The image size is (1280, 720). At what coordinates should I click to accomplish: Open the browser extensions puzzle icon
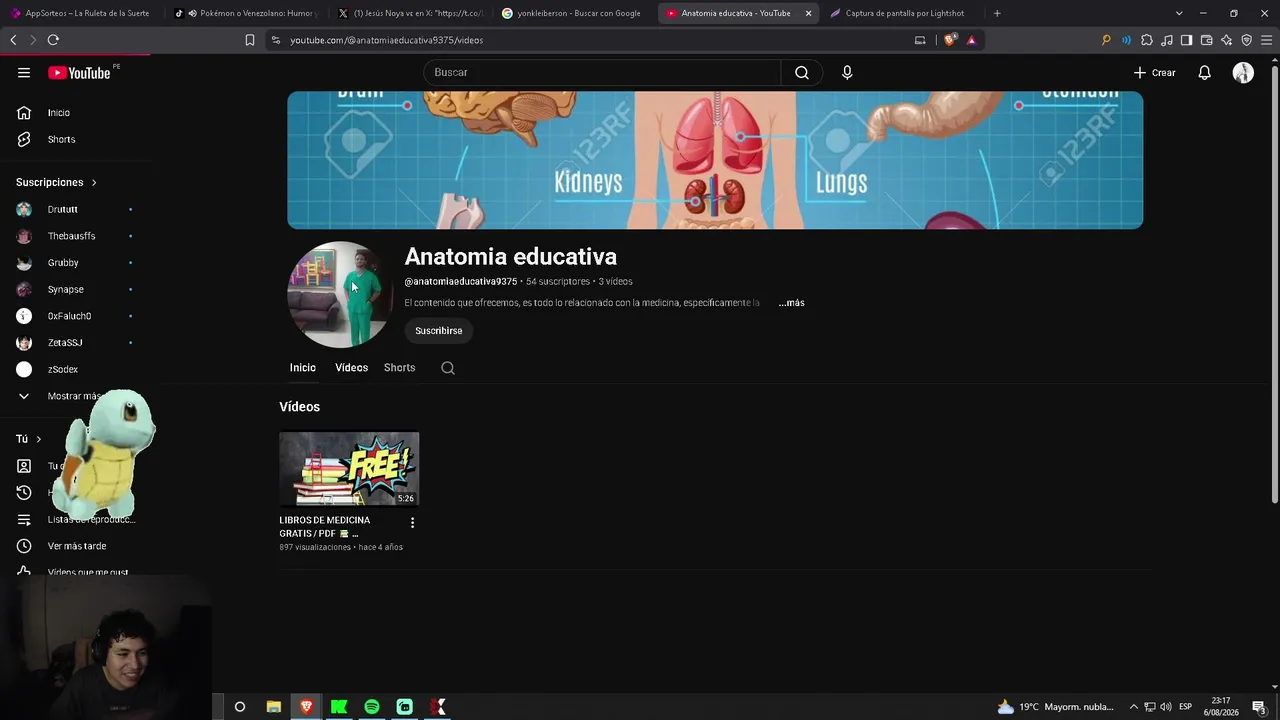click(1147, 40)
